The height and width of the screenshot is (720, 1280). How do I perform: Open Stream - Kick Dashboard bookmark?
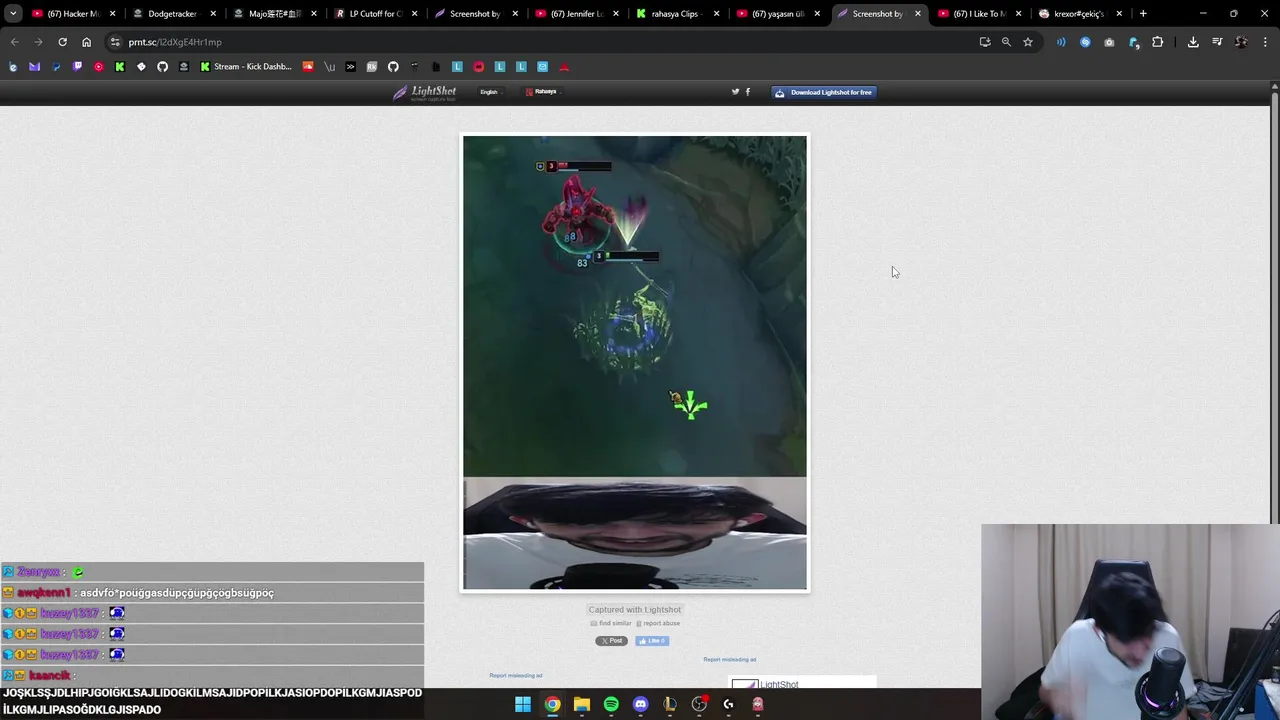(246, 67)
